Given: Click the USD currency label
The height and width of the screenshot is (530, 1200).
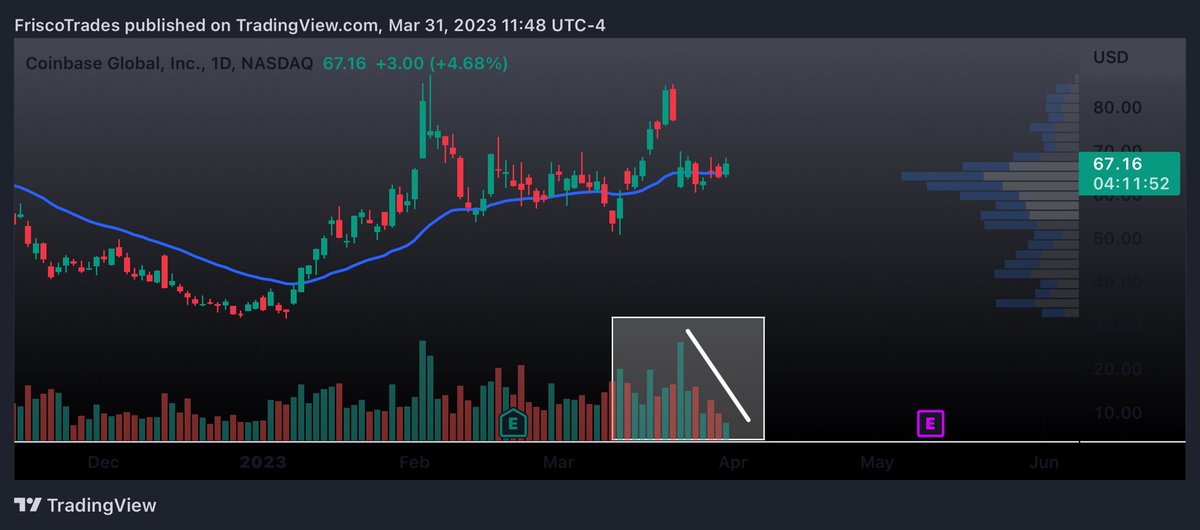Looking at the screenshot, I should click(x=1111, y=57).
